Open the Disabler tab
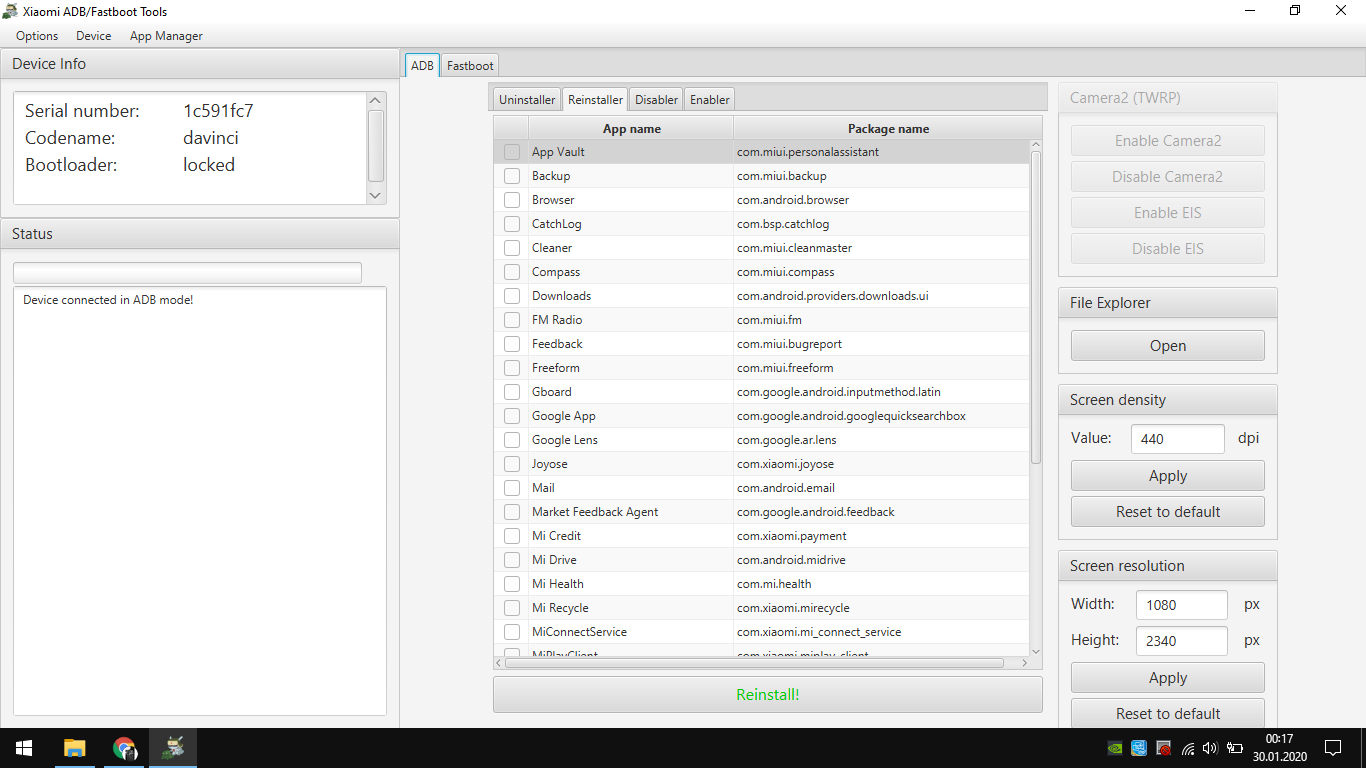Screen dimensions: 1366x768 click(656, 99)
